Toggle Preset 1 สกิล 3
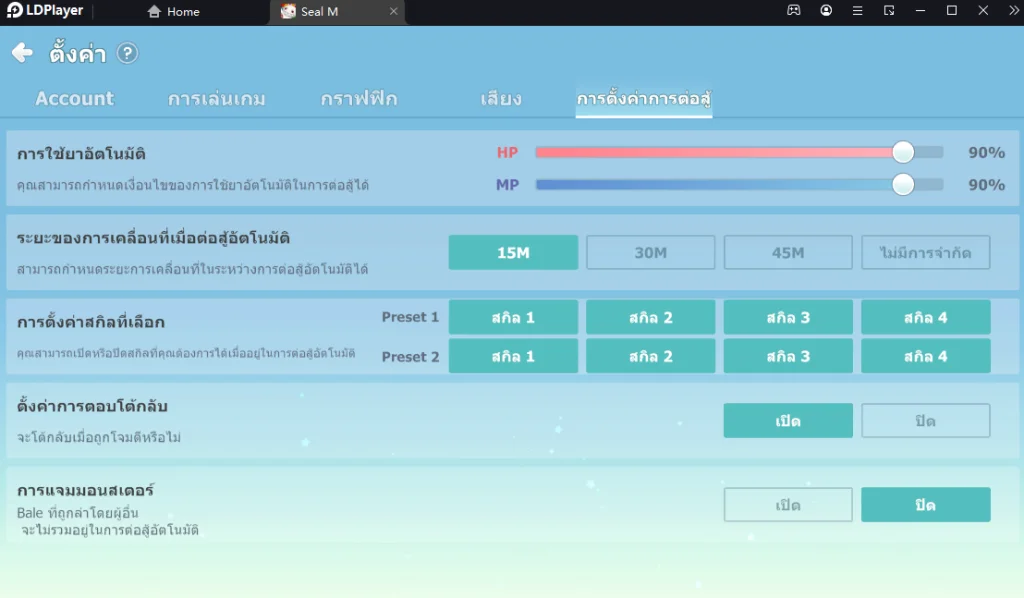This screenshot has height=598, width=1024. [788, 317]
